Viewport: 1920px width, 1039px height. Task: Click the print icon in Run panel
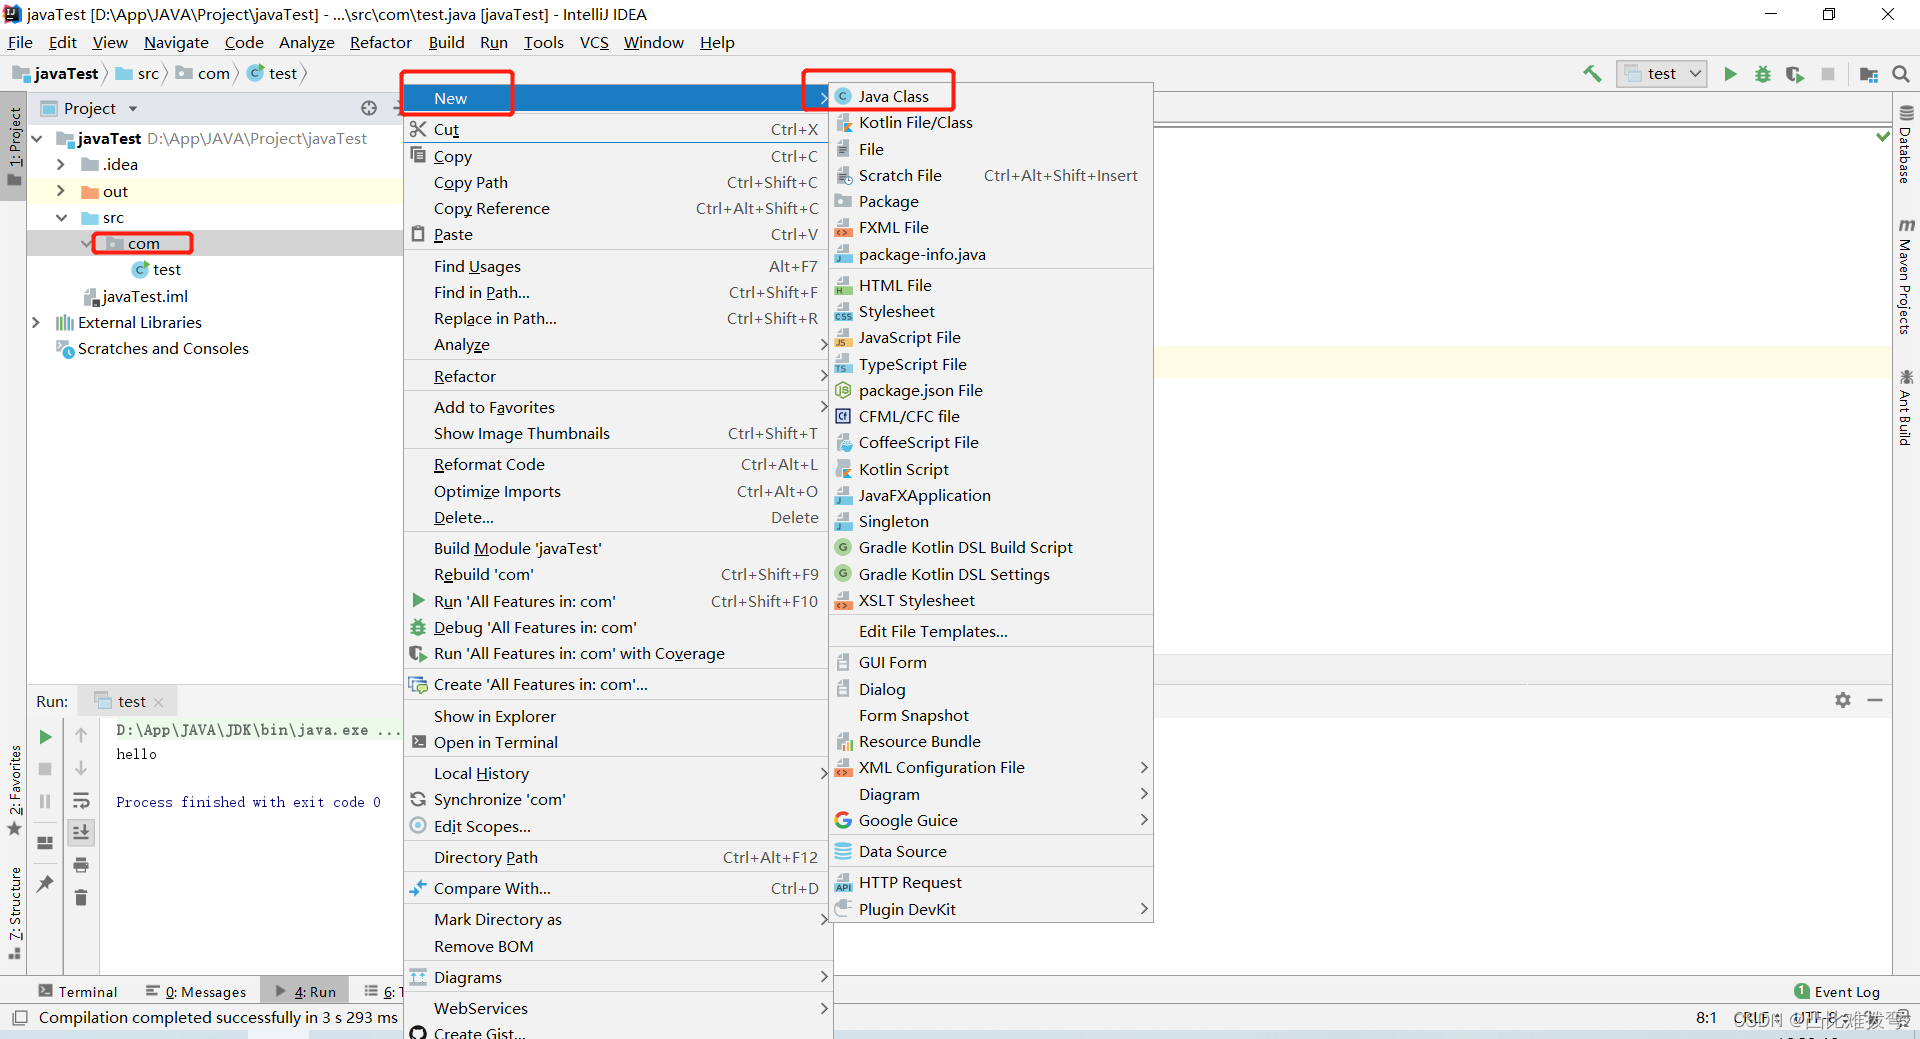[x=81, y=865]
